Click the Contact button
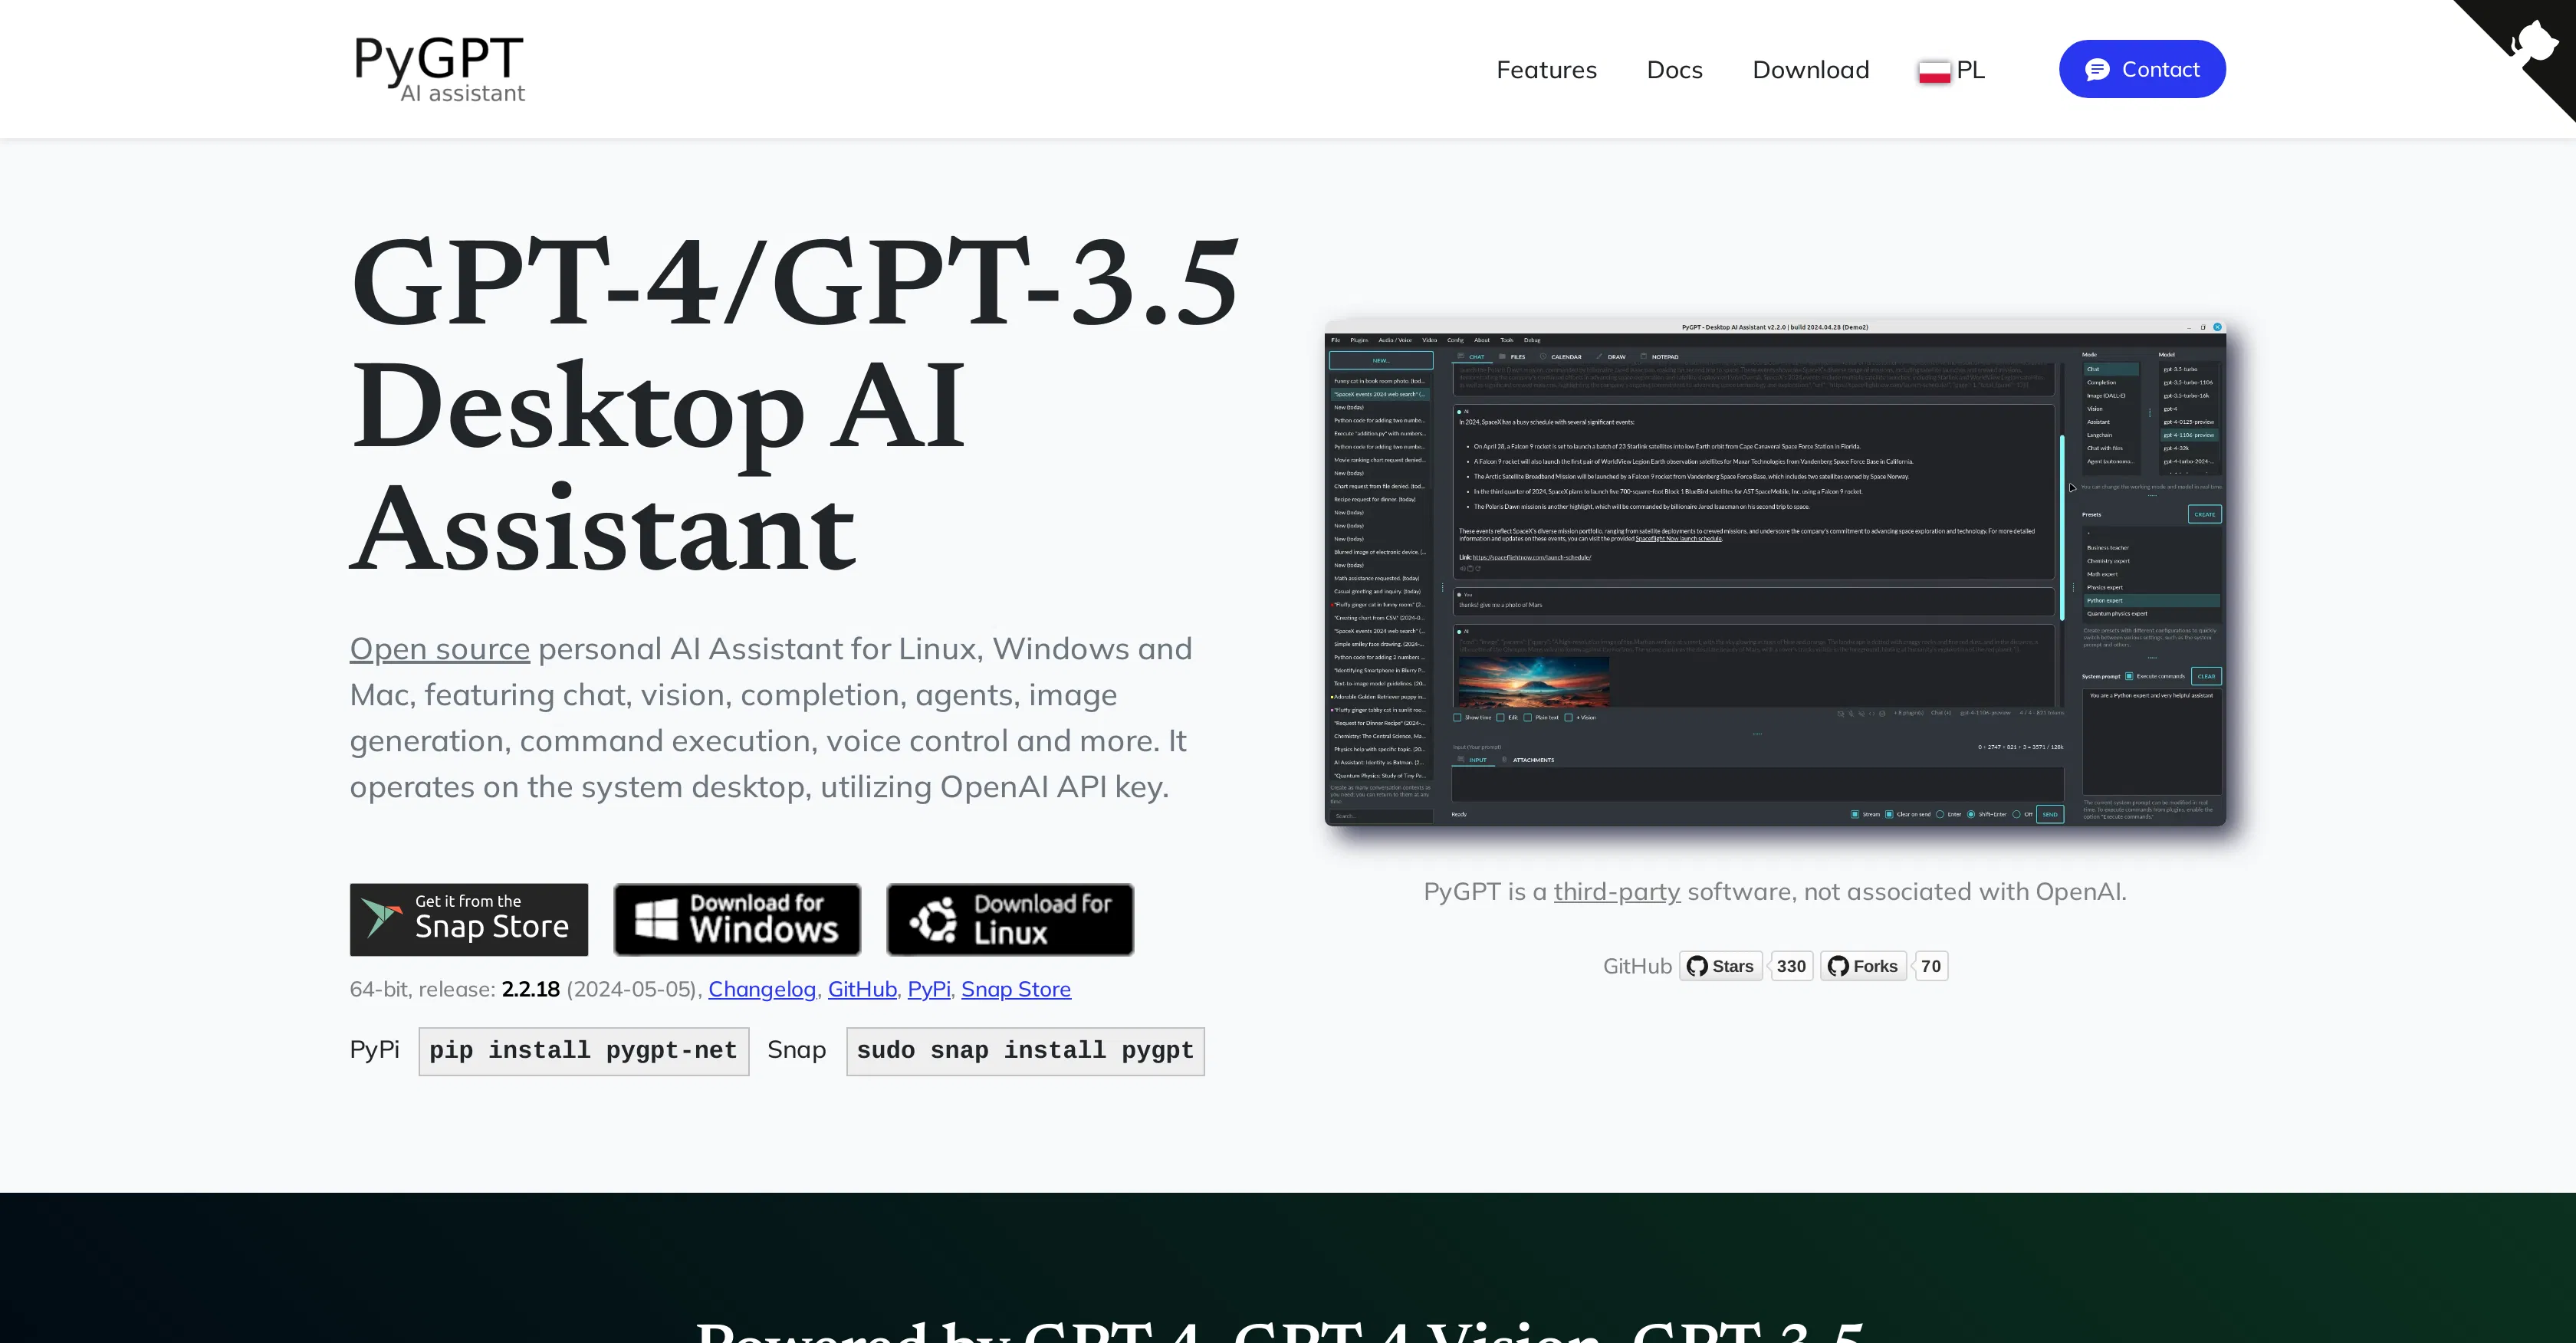This screenshot has width=2576, height=1343. (x=2141, y=68)
